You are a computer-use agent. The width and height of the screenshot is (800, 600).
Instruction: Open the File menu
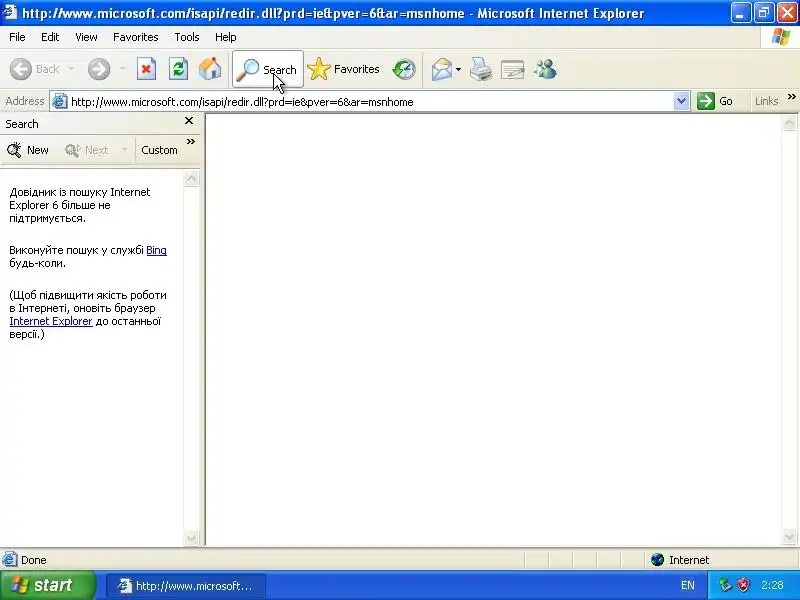point(17,37)
